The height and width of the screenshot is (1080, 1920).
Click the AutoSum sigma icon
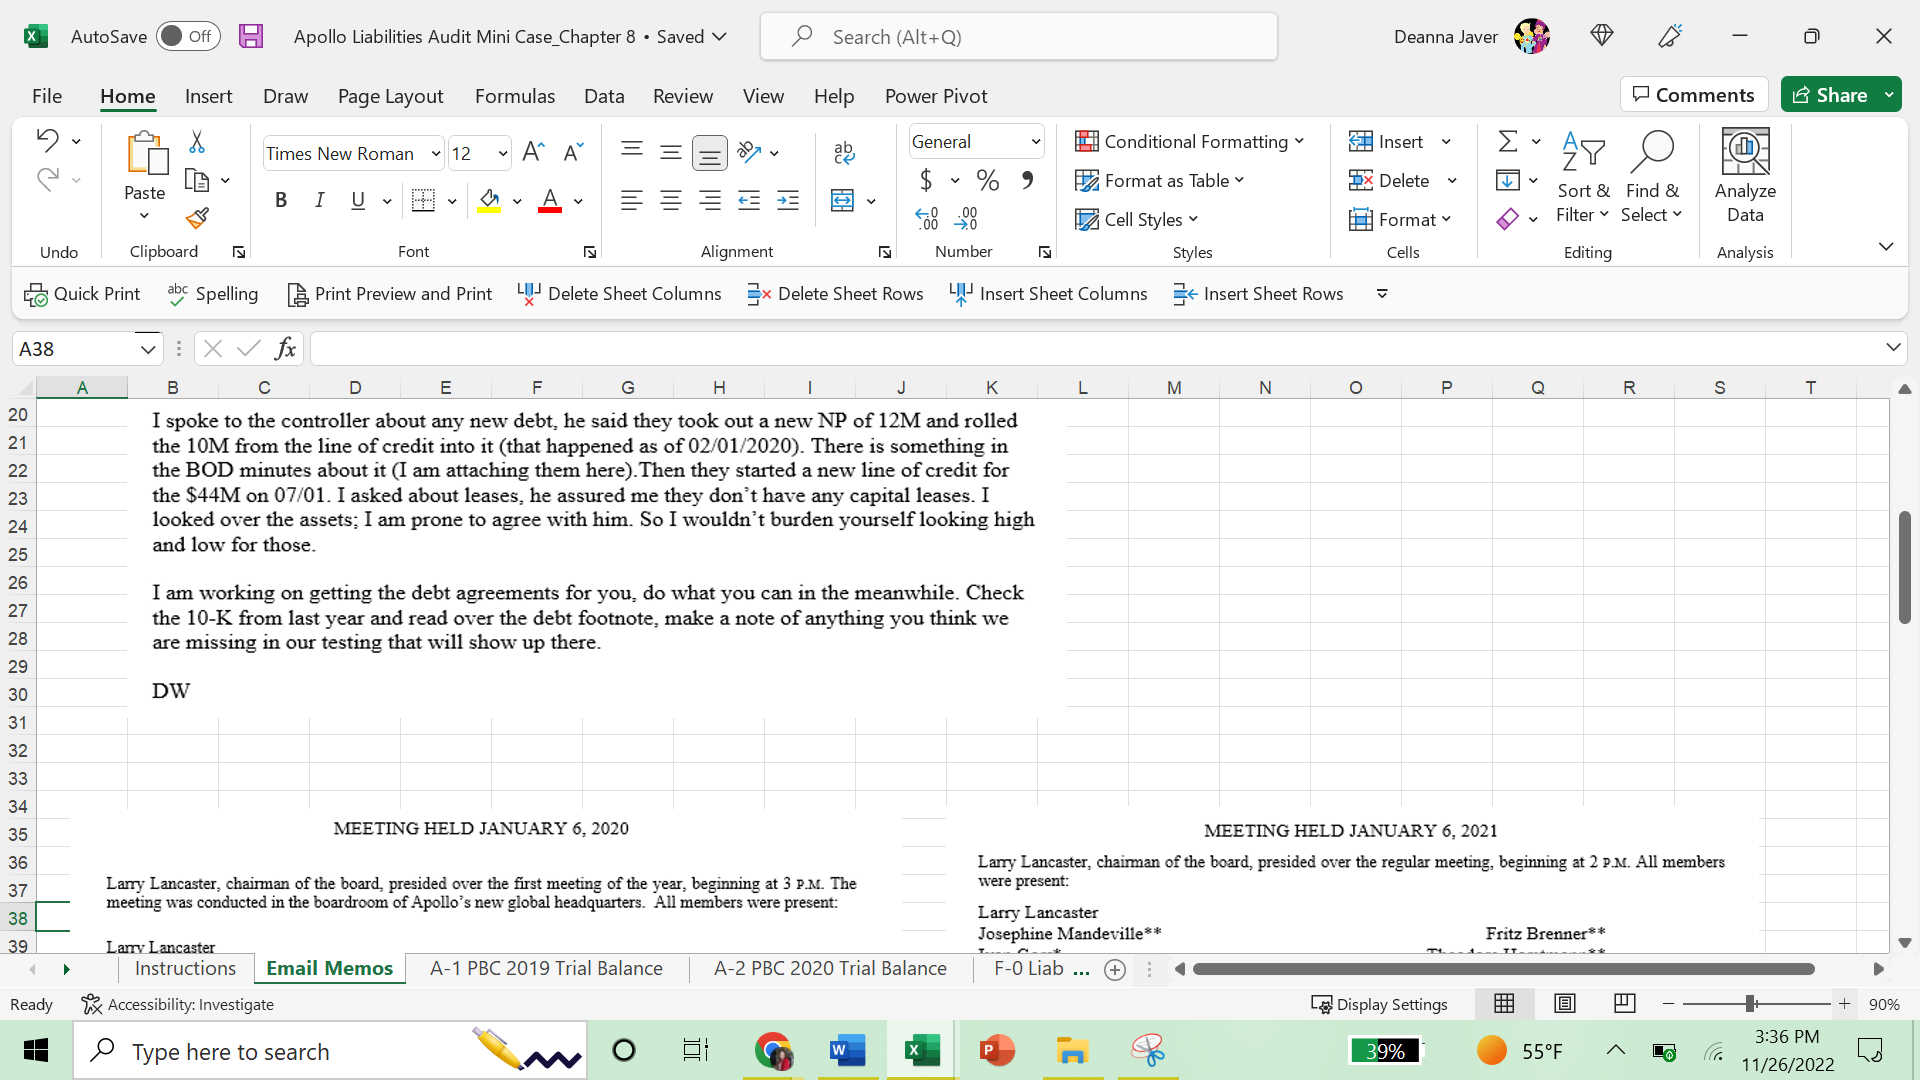tap(1507, 141)
